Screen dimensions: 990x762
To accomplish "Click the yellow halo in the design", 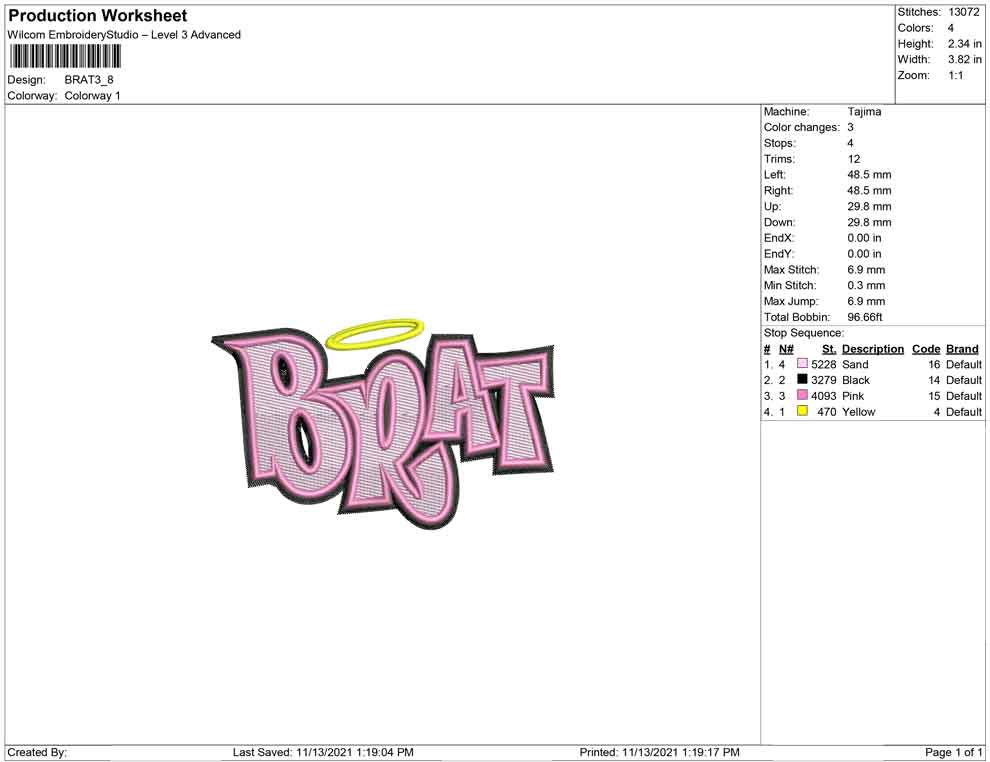I will tap(375, 334).
